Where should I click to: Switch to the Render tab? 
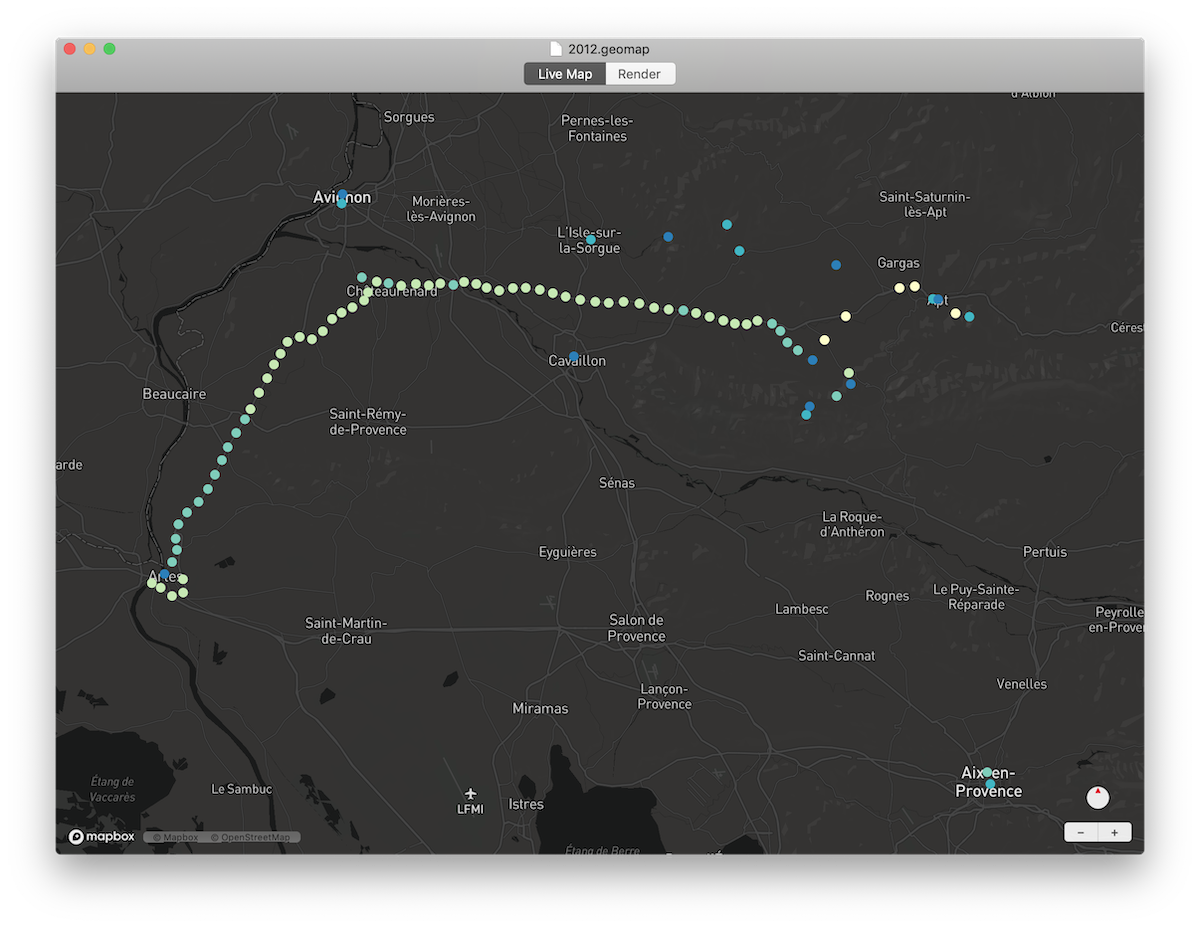pos(639,74)
